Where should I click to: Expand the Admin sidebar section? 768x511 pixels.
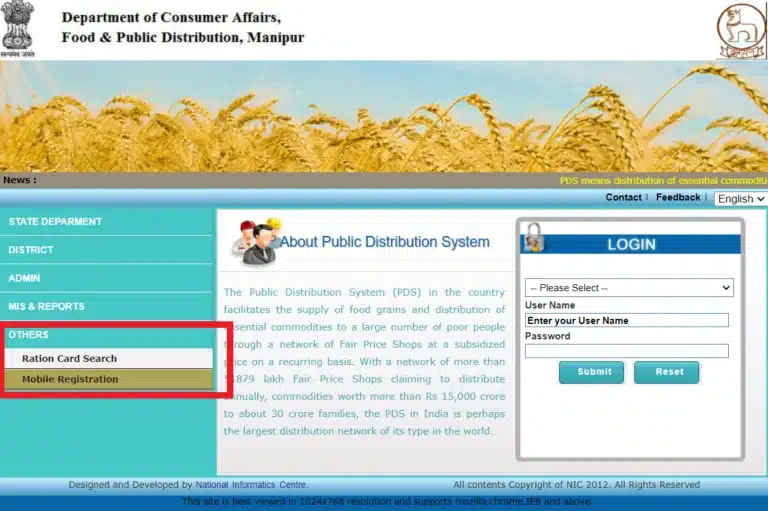pyautogui.click(x=25, y=278)
